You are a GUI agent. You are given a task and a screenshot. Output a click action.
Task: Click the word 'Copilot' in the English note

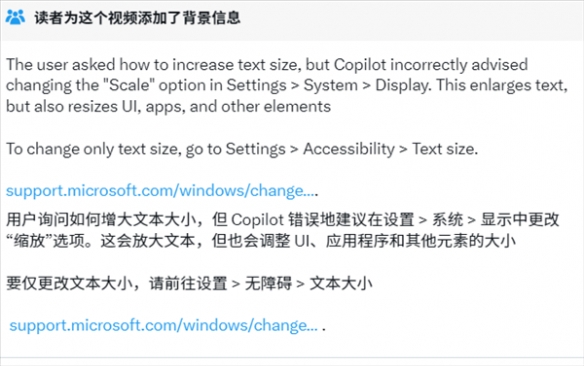360,65
